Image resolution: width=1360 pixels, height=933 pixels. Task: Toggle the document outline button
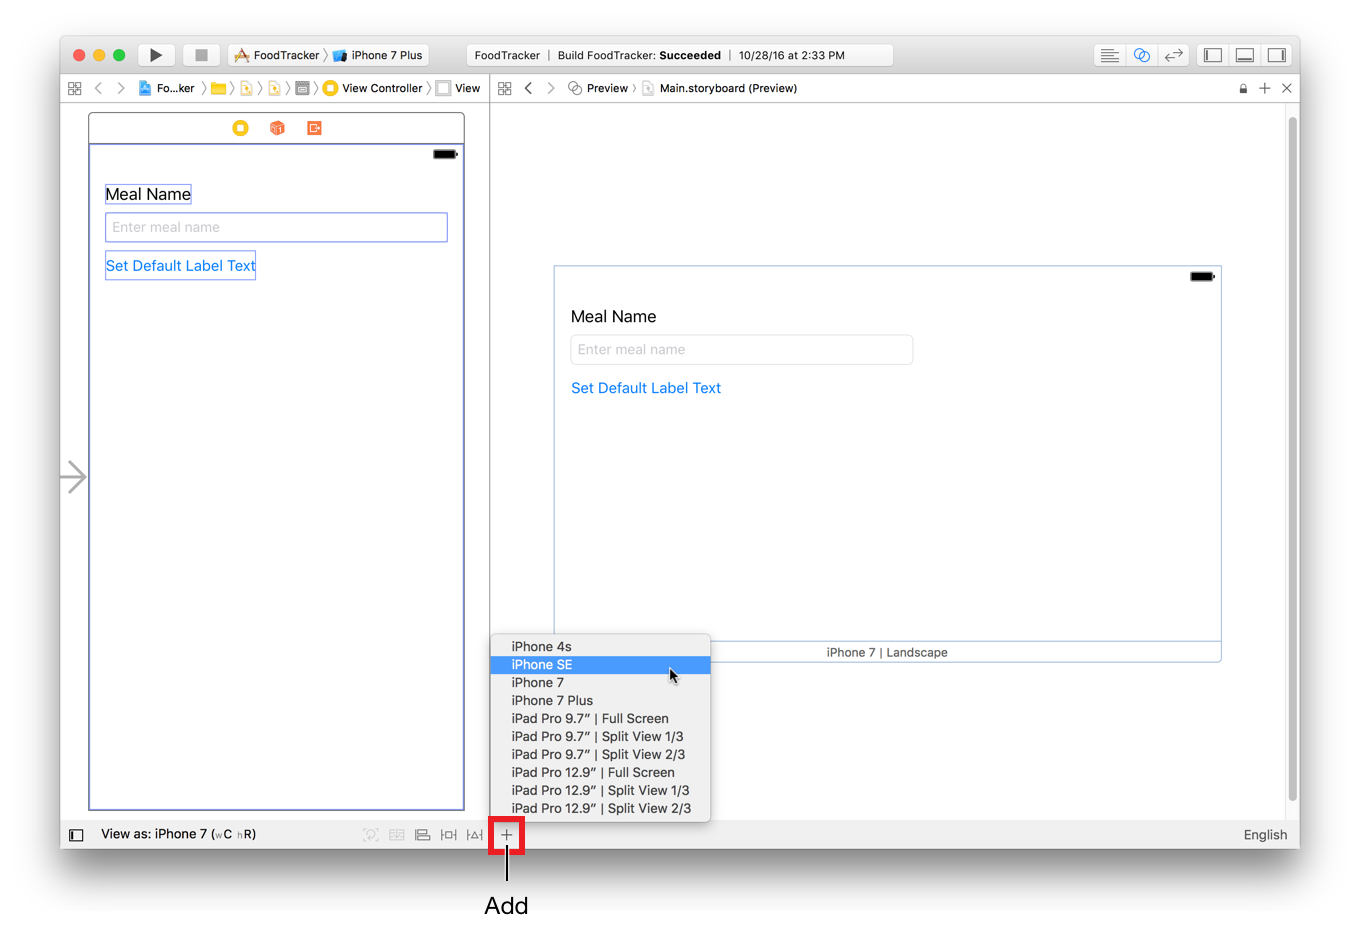tap(76, 834)
